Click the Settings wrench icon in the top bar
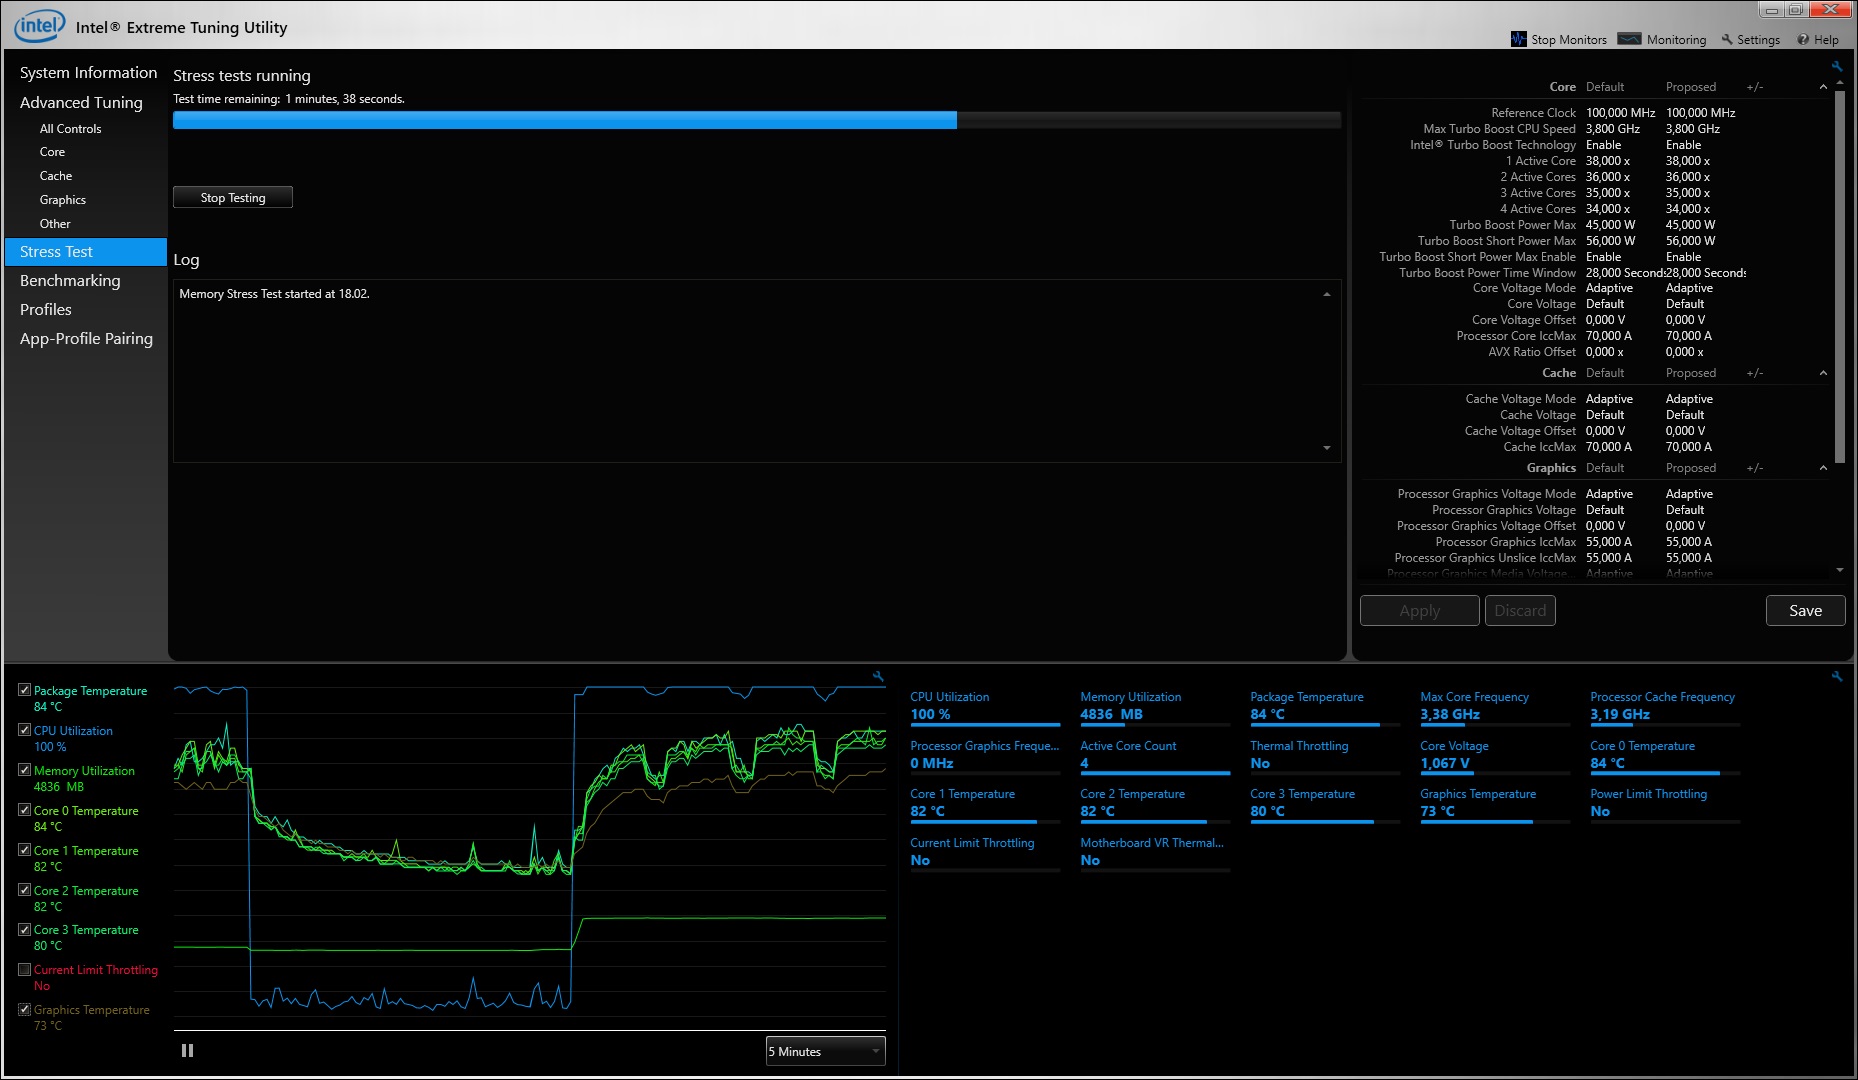1858x1080 pixels. 1727,40
